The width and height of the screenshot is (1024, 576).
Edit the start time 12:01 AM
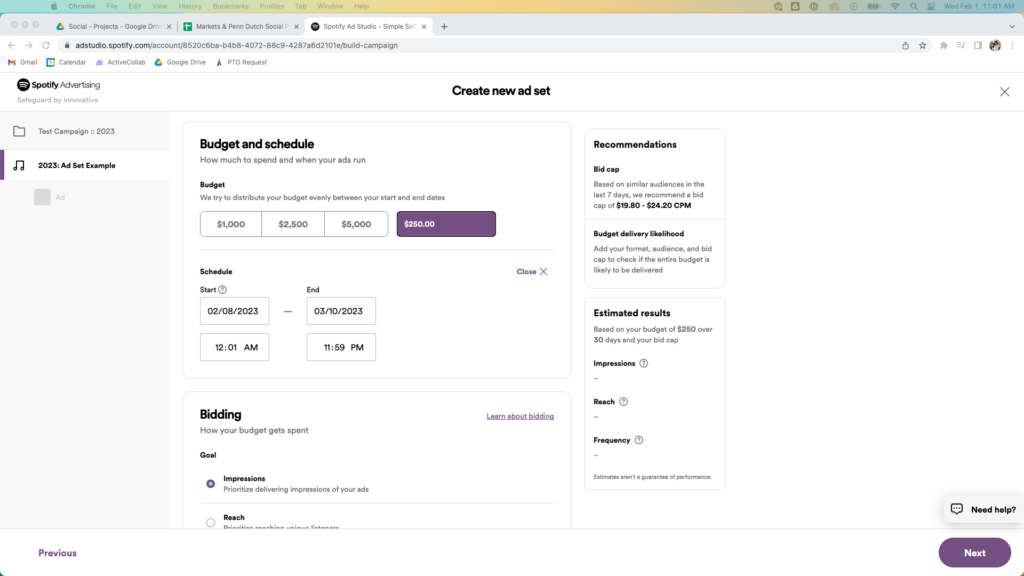tap(234, 347)
